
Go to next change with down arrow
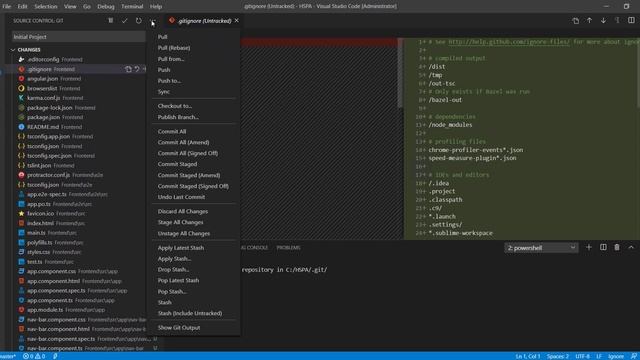pos(603,20)
